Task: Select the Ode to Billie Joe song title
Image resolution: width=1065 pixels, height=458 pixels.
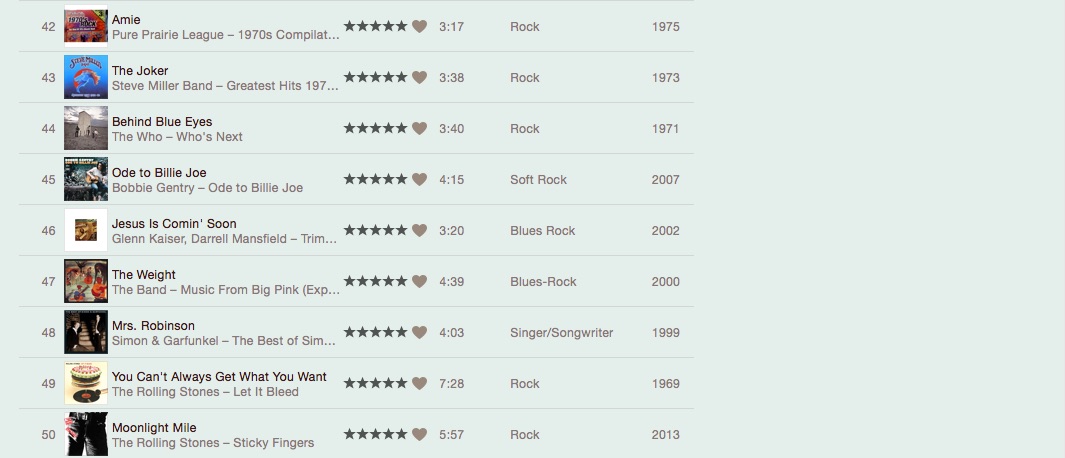Action: point(159,173)
